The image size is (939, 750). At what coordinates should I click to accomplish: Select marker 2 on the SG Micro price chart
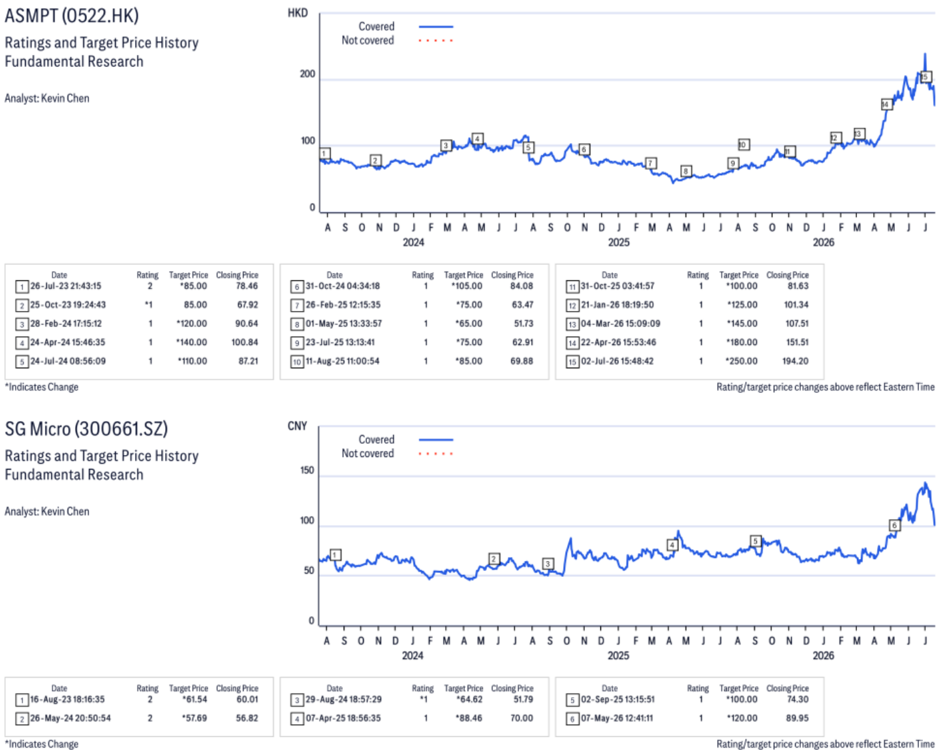(494, 559)
